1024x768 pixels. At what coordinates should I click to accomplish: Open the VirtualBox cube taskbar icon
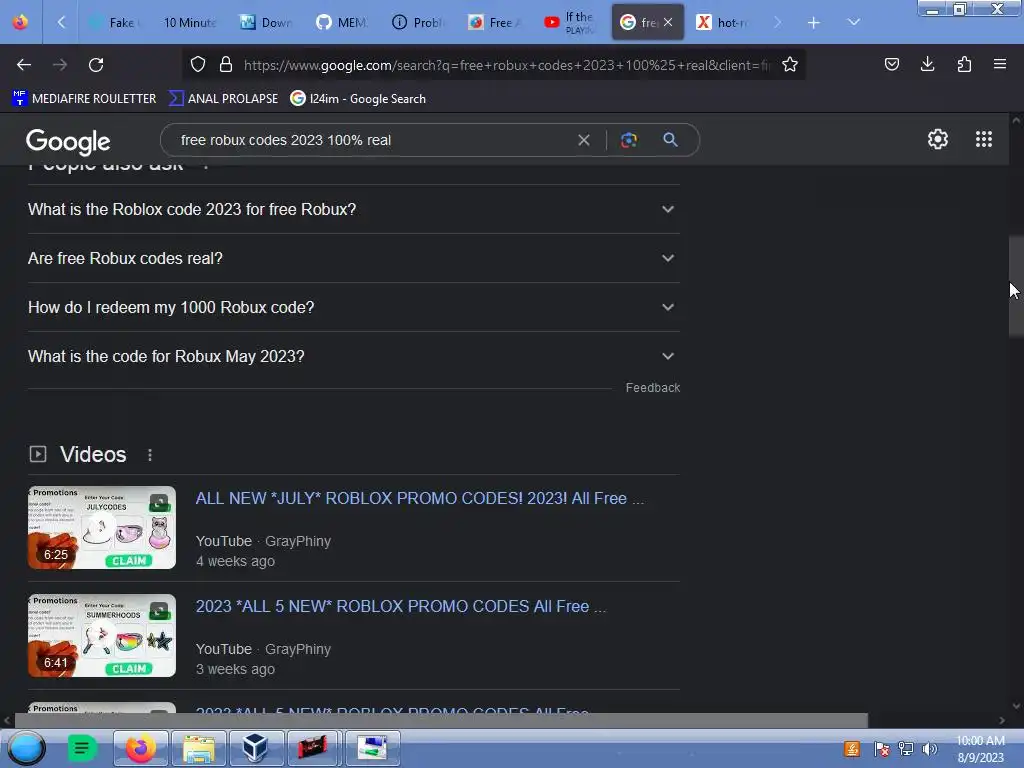point(255,748)
